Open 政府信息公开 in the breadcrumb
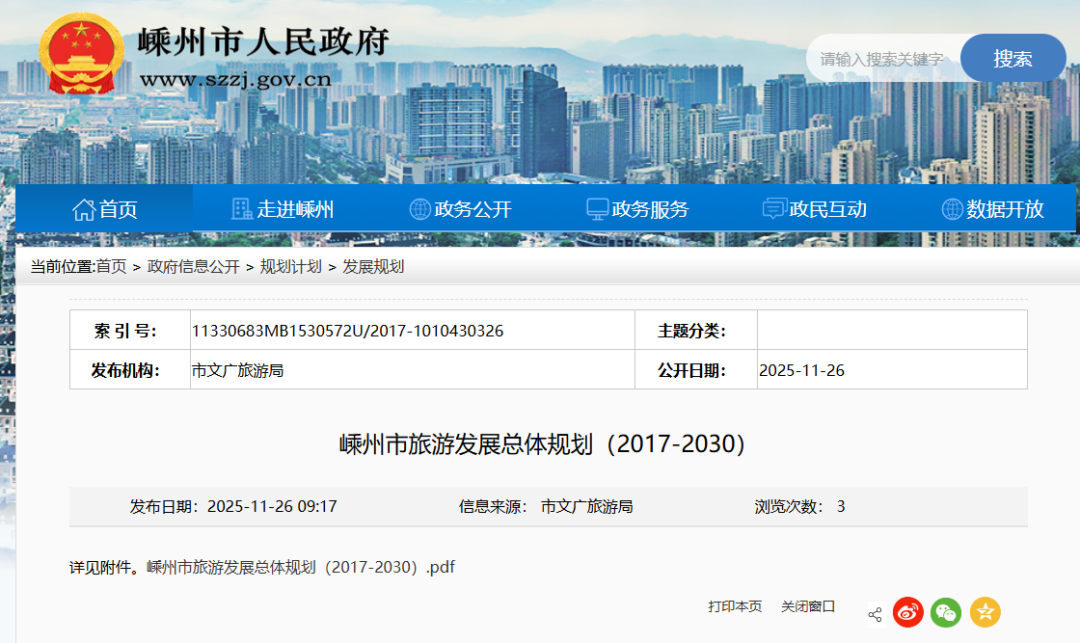1080x643 pixels. tap(194, 266)
